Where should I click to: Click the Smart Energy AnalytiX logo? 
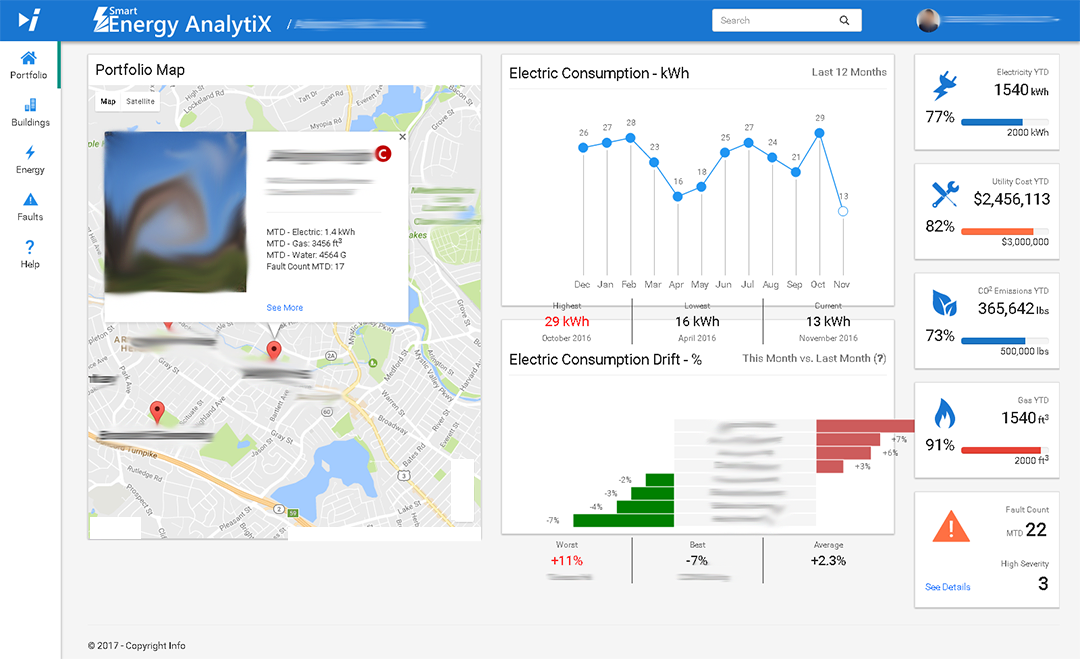click(182, 21)
